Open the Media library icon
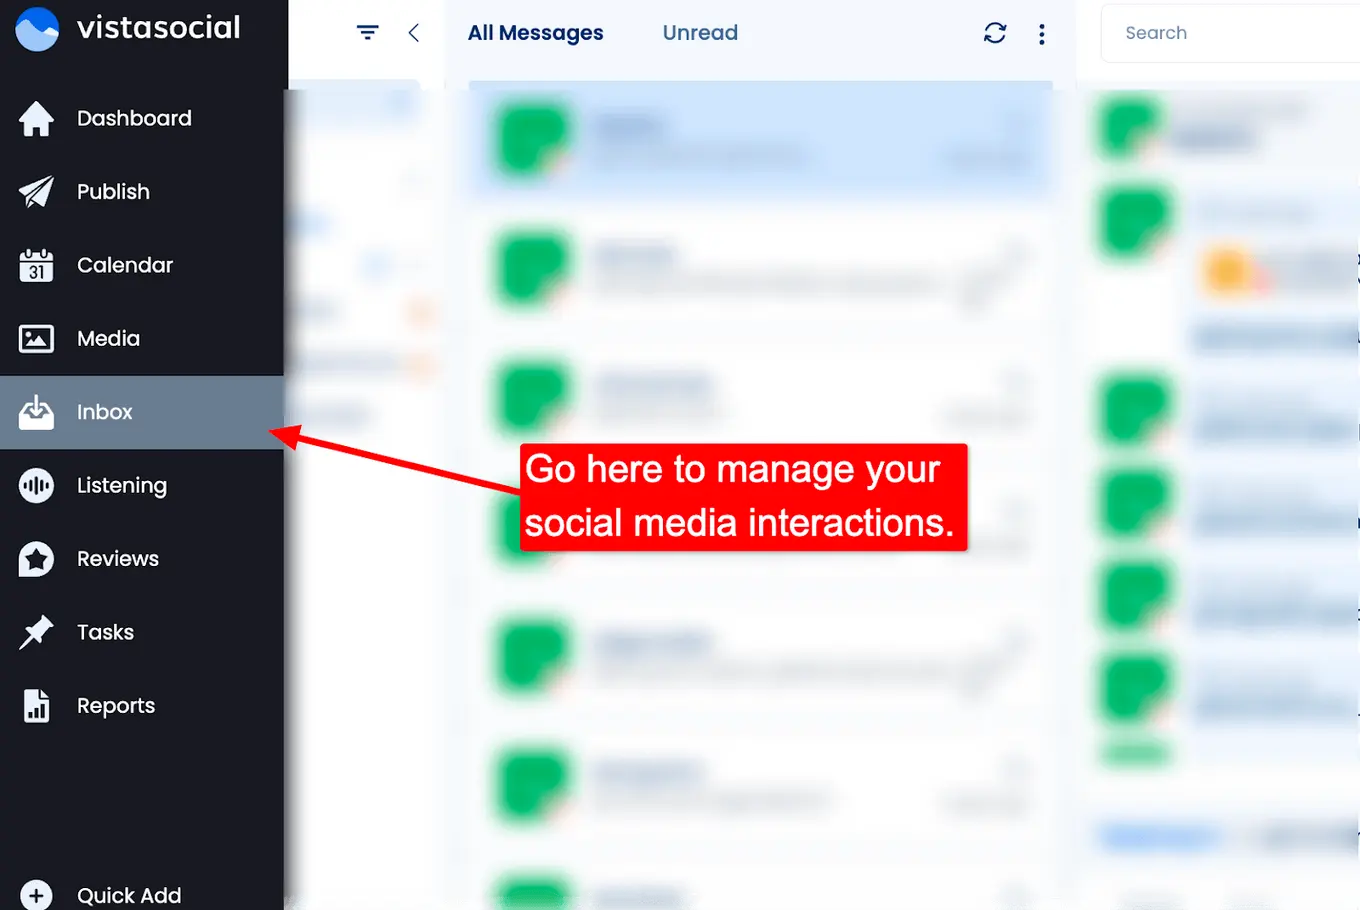1360x910 pixels. 36,338
